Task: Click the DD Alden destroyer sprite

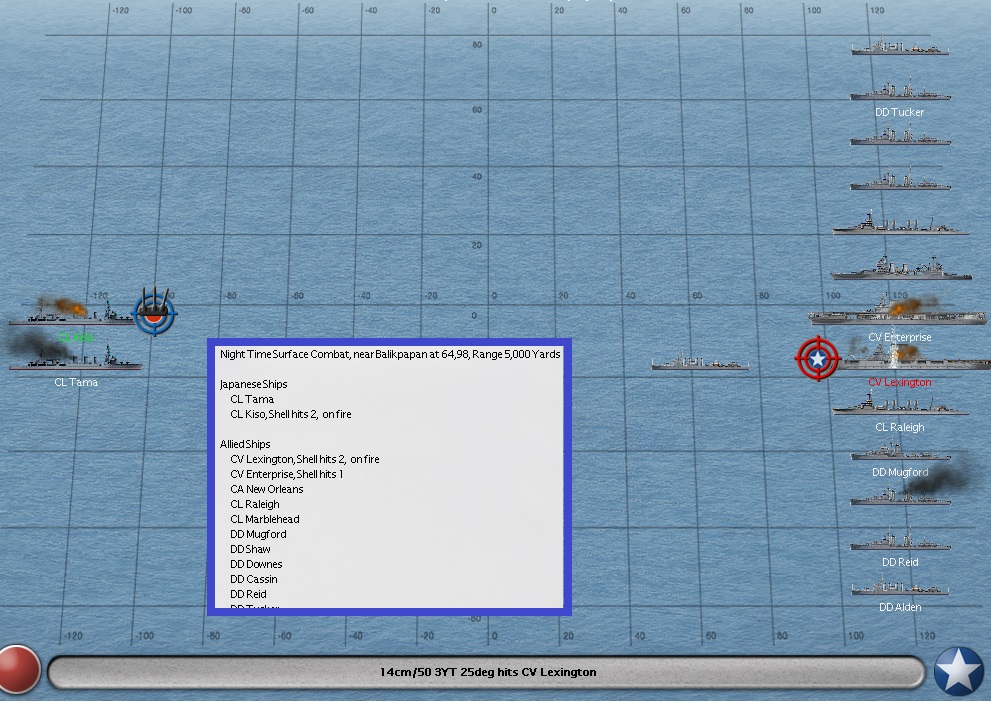Action: point(900,586)
